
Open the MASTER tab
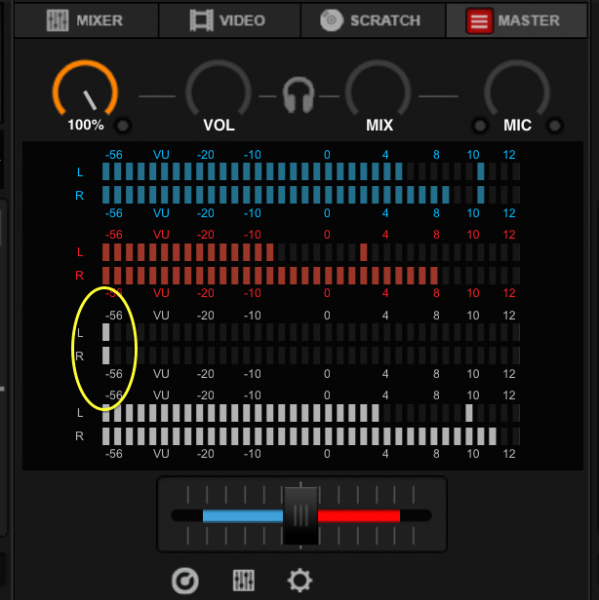(x=516, y=21)
